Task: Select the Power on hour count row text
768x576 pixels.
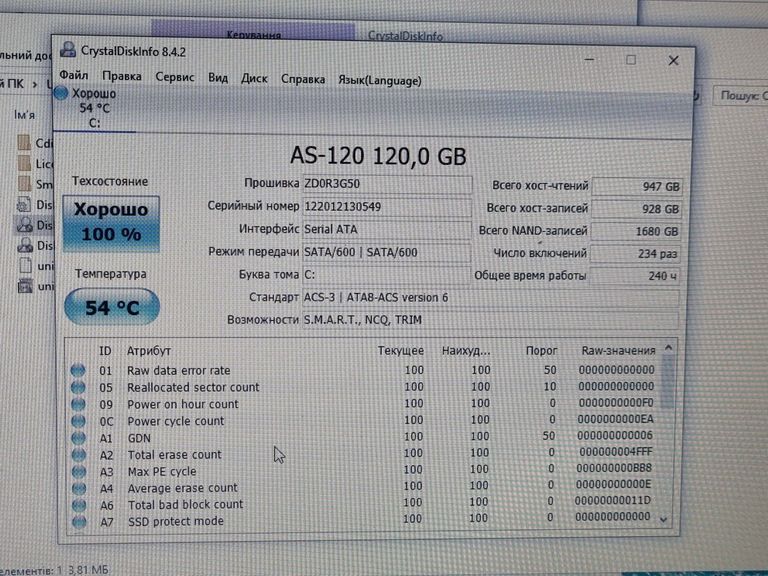Action: 183,404
